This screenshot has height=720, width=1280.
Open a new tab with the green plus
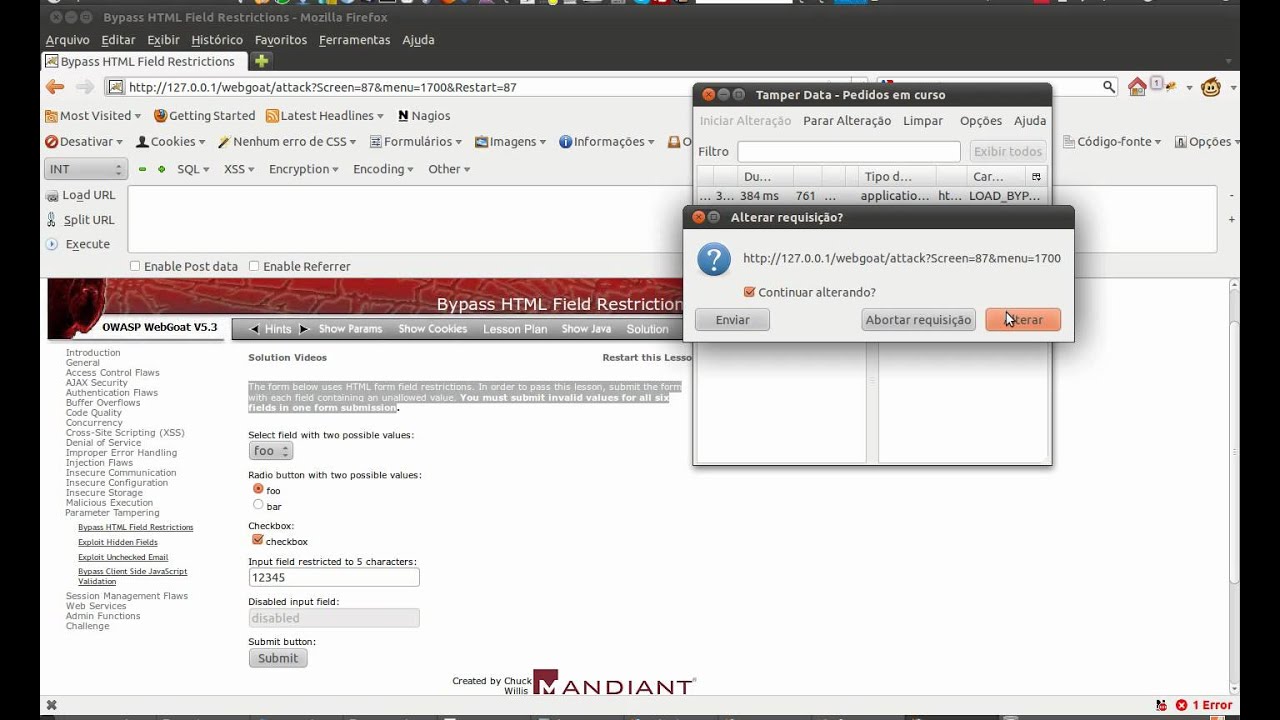pyautogui.click(x=261, y=61)
